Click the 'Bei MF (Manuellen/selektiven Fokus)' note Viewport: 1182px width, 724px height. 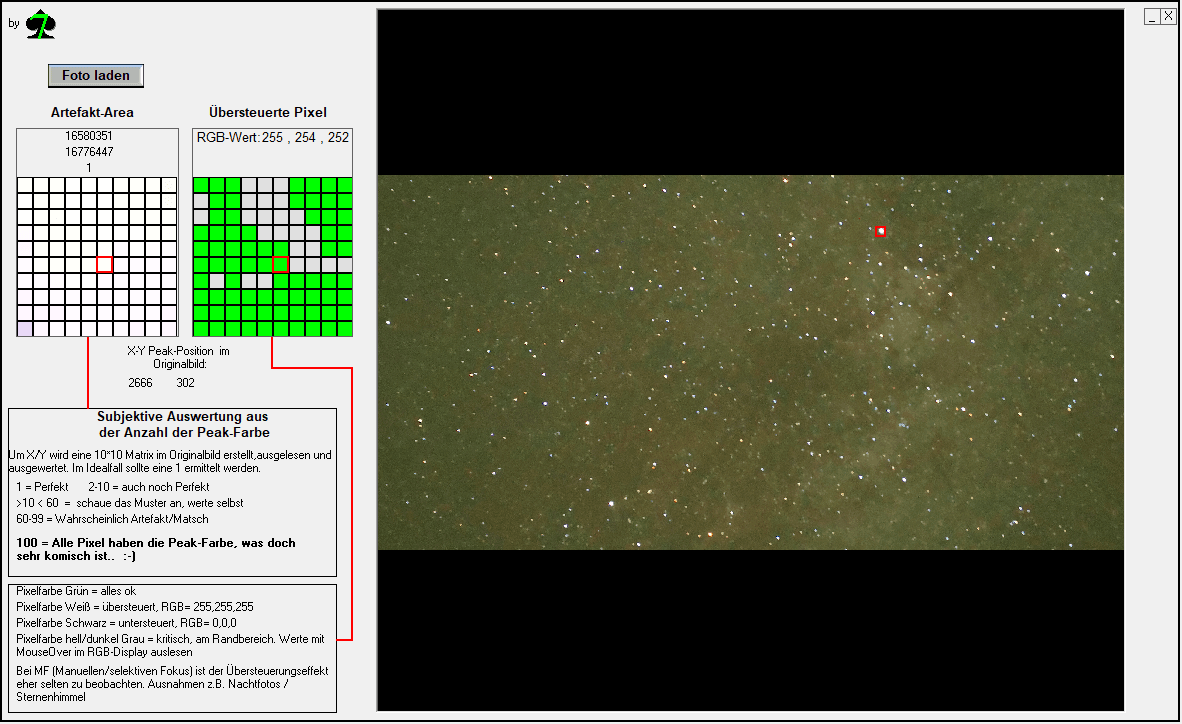coord(172,684)
